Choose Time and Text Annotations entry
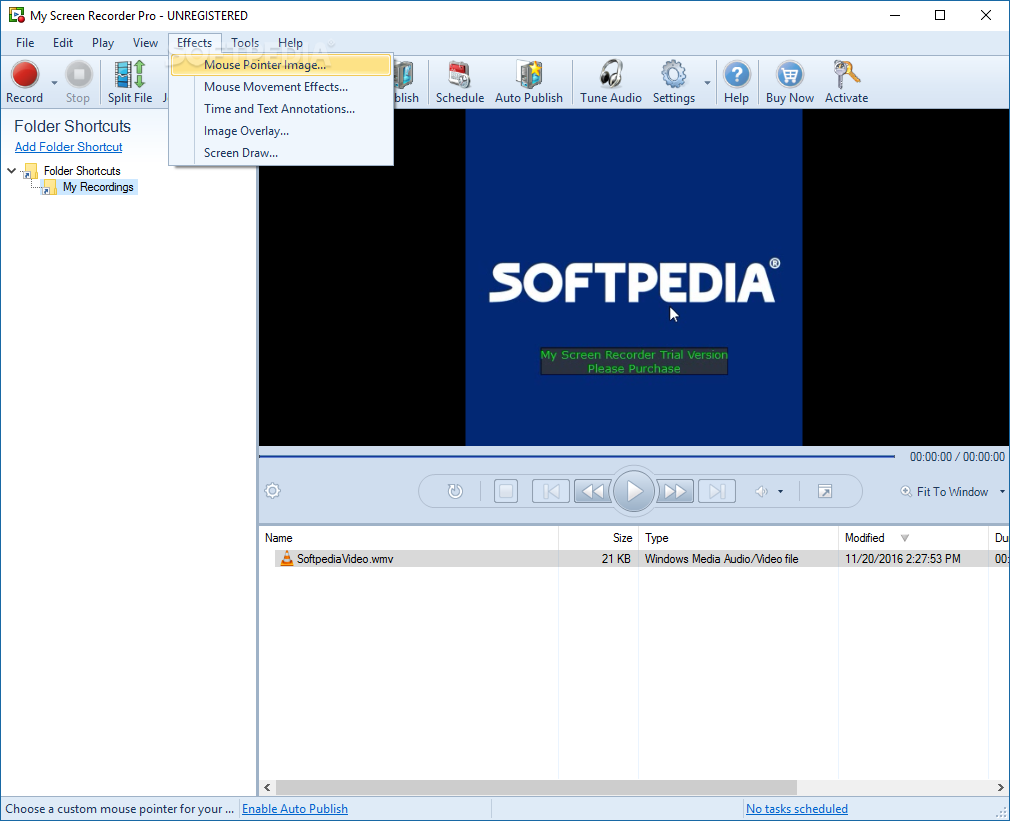 coord(281,109)
